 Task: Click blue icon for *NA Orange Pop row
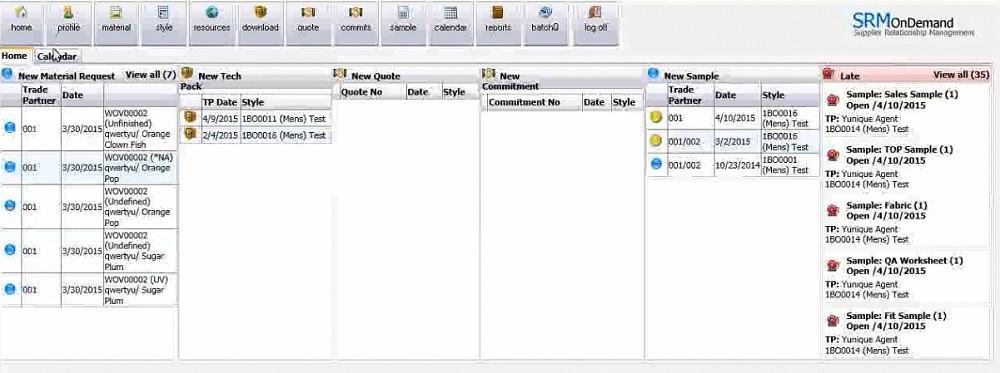(x=10, y=166)
